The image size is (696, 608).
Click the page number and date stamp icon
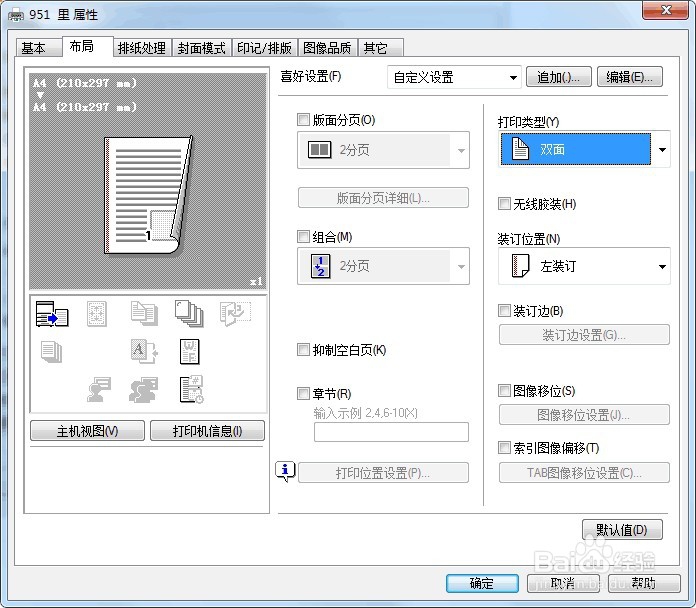pyautogui.click(x=191, y=389)
